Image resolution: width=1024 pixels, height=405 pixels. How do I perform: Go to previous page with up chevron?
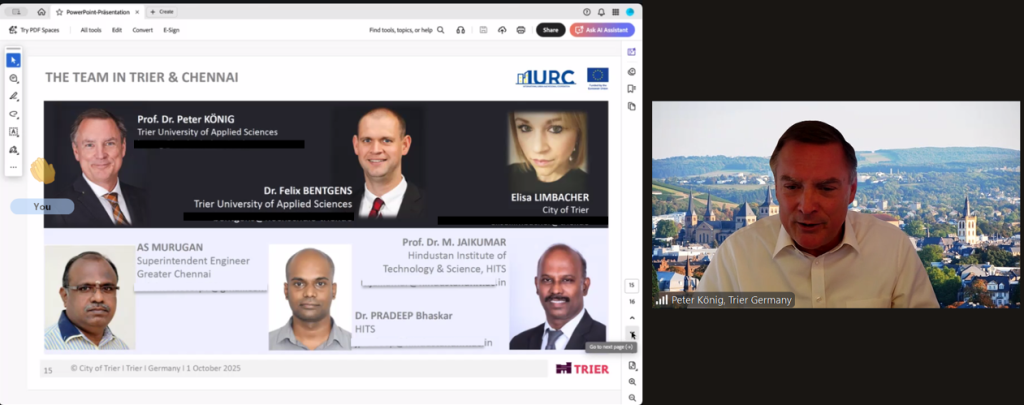(631, 317)
